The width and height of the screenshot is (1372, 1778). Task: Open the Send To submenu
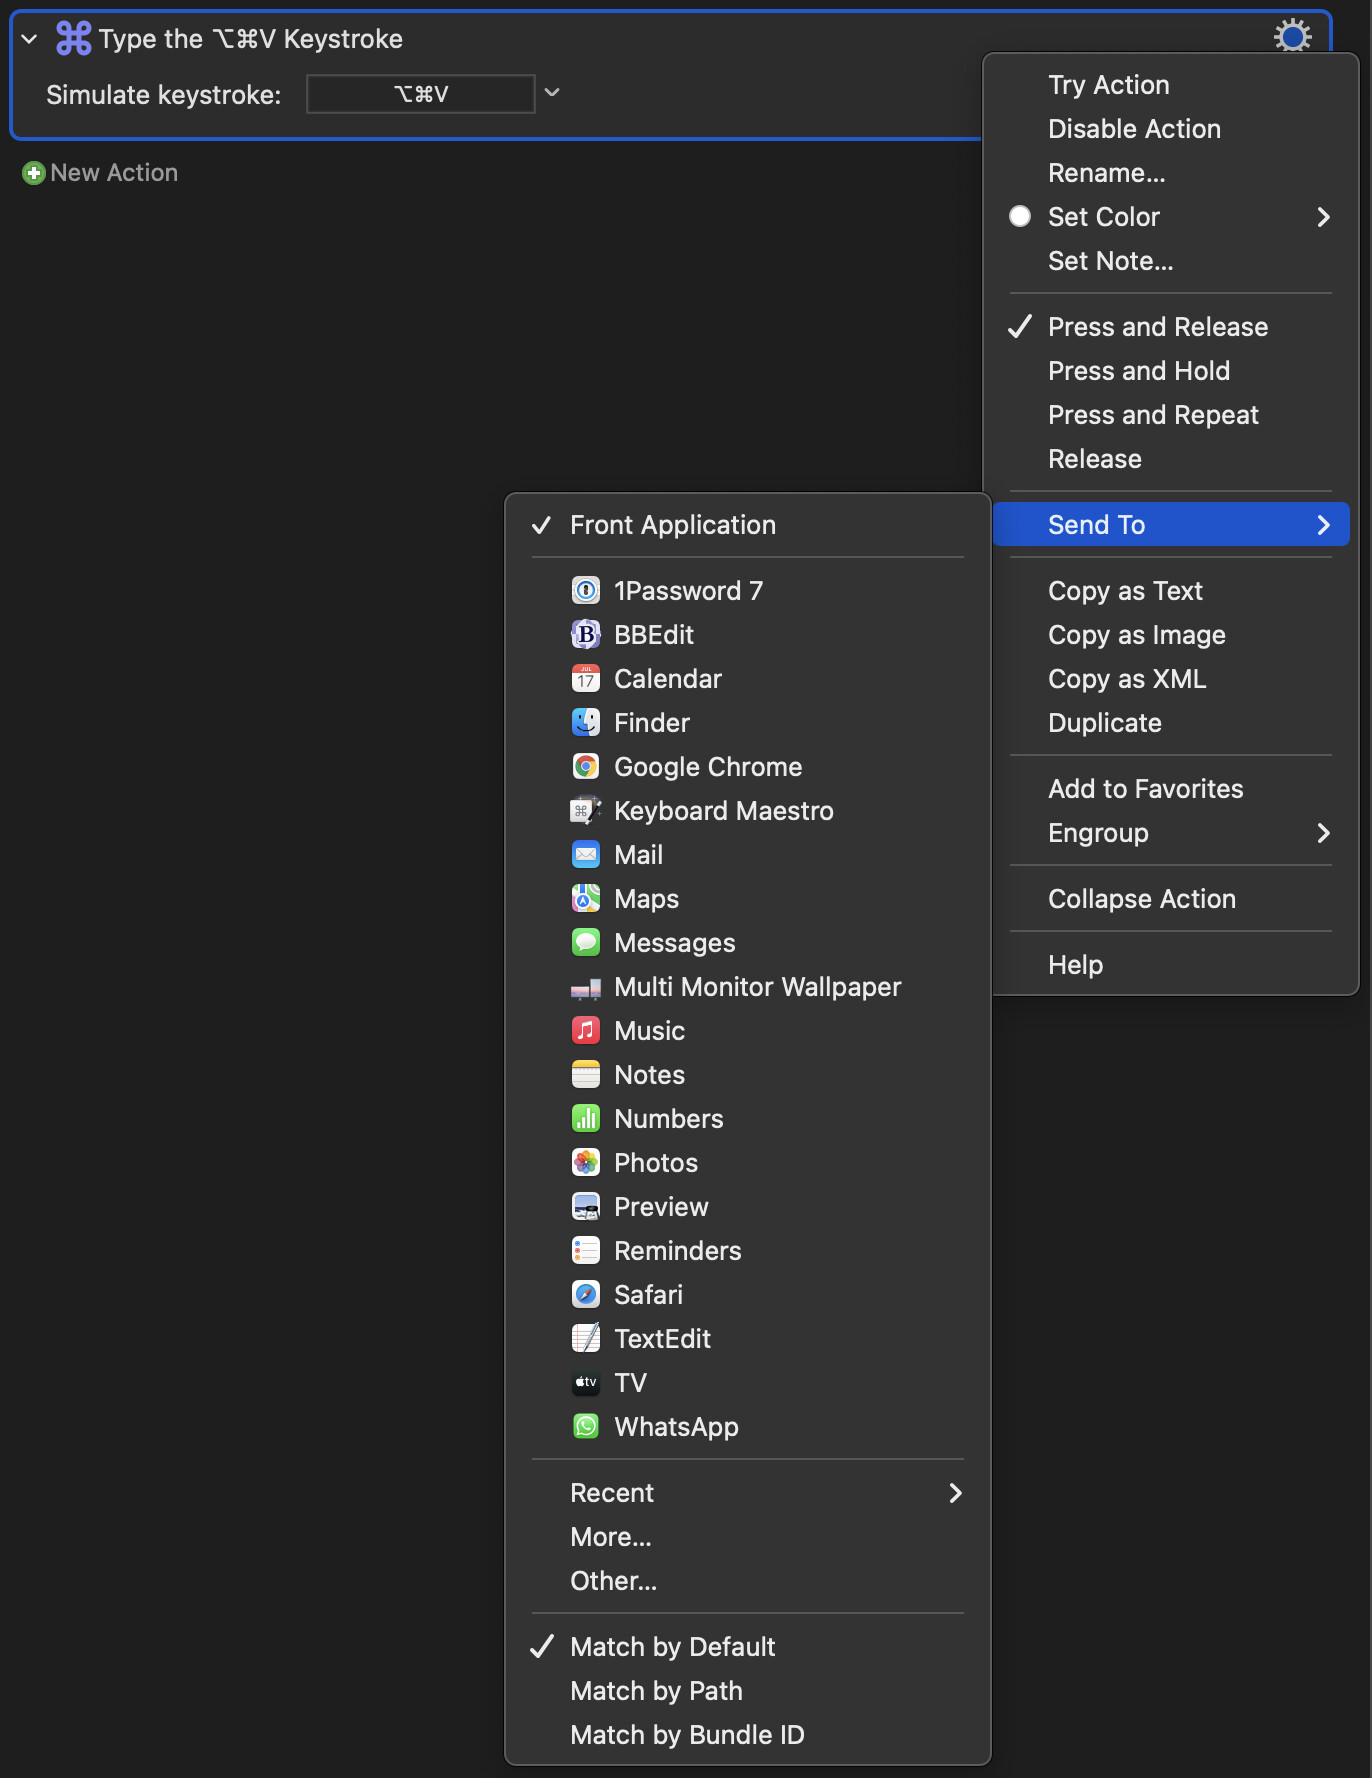(x=1171, y=525)
